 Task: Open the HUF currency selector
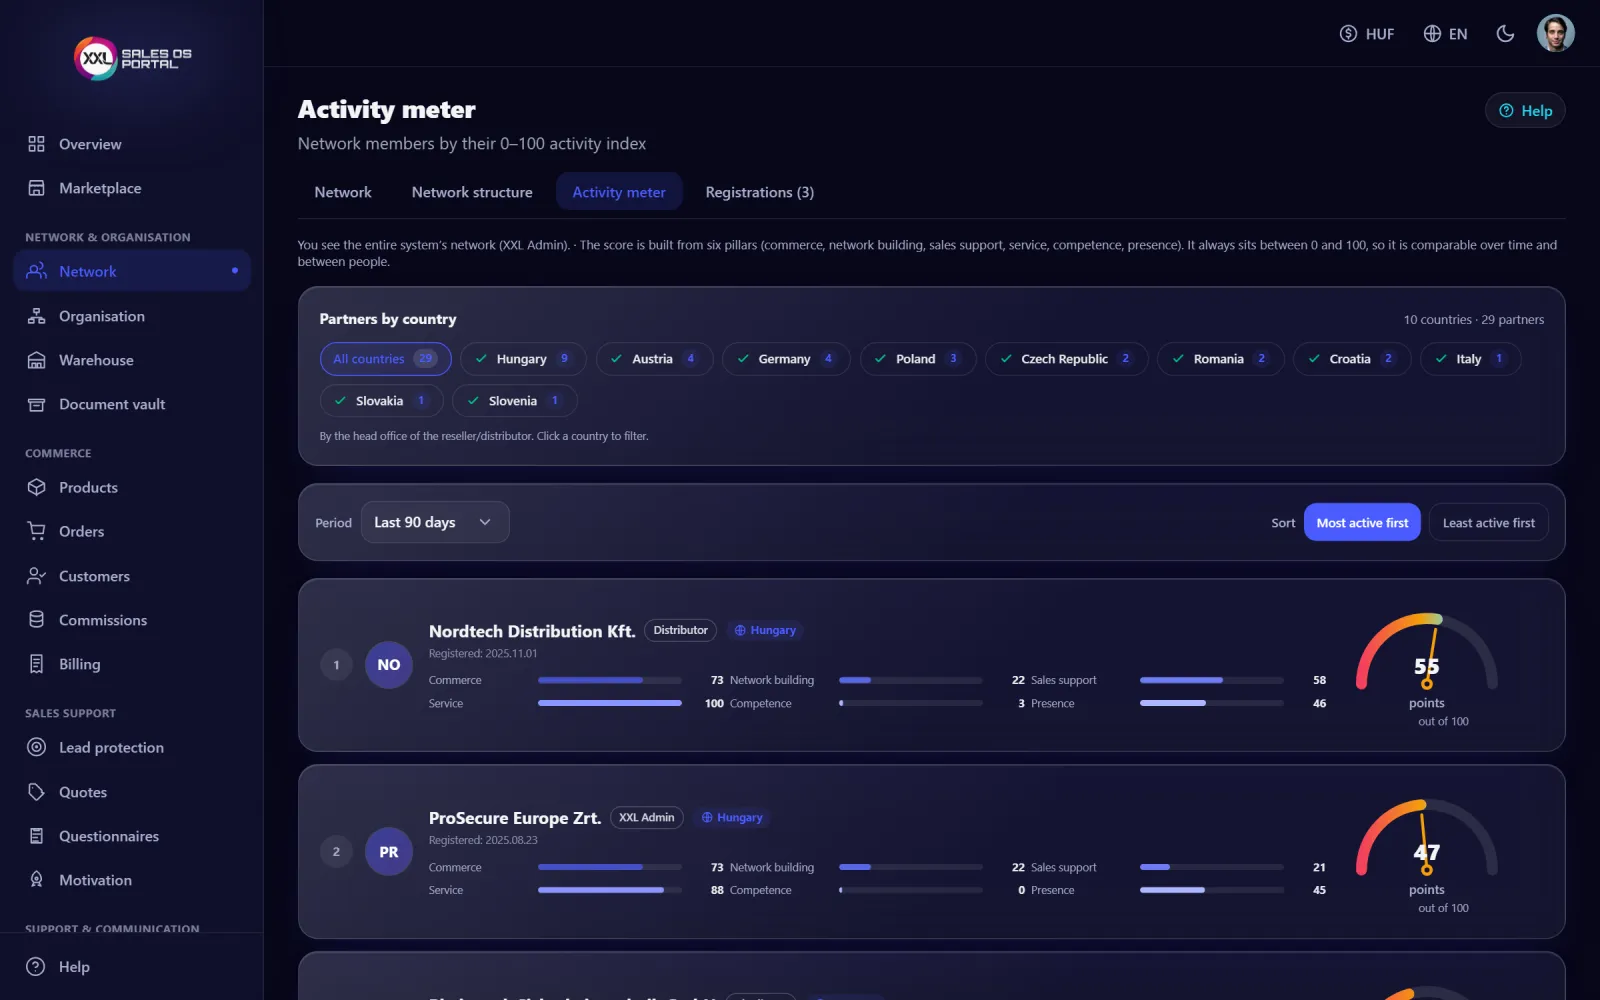tap(1367, 34)
